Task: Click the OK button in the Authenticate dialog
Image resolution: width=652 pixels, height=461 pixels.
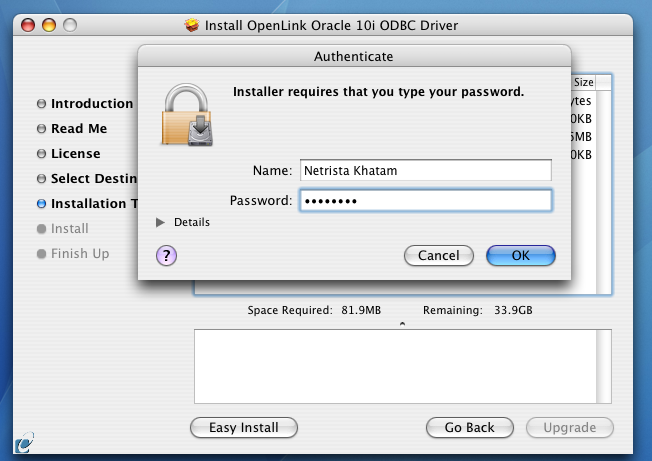Action: point(521,255)
